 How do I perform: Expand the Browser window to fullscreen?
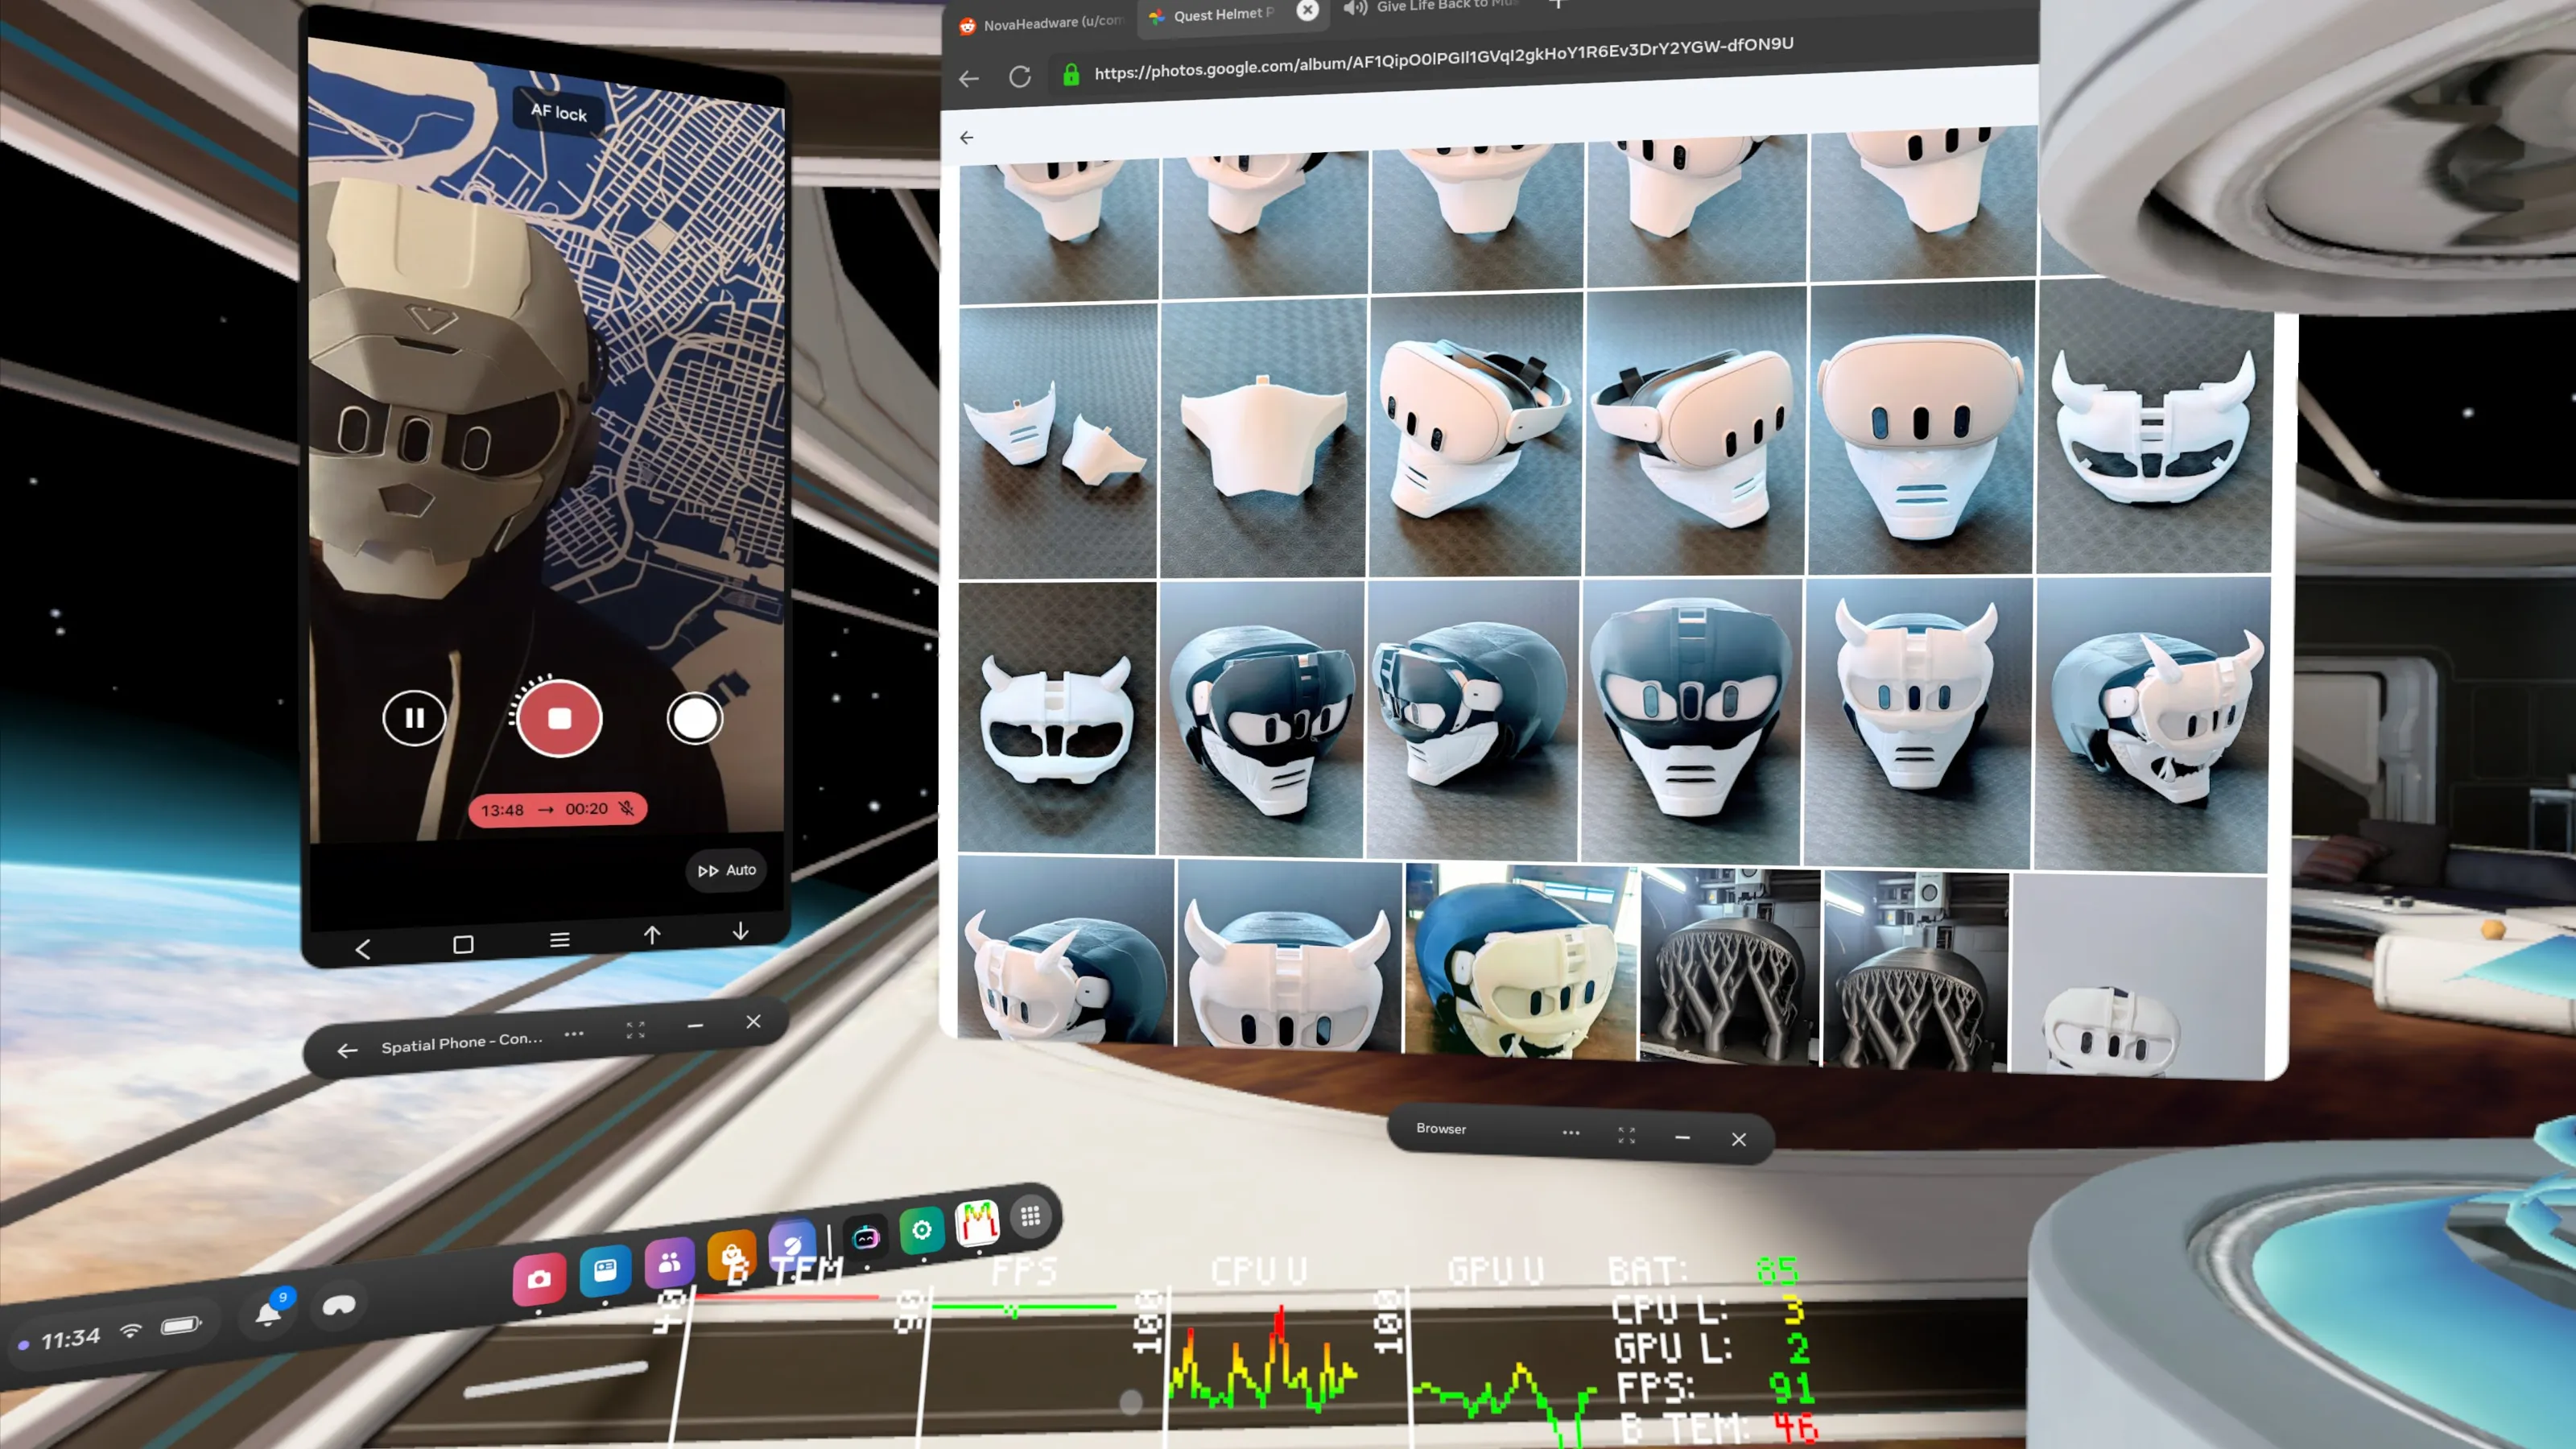1627,1134
